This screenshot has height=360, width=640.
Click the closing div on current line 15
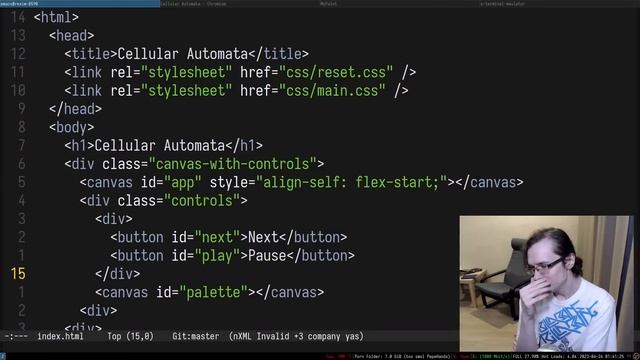[118, 274]
